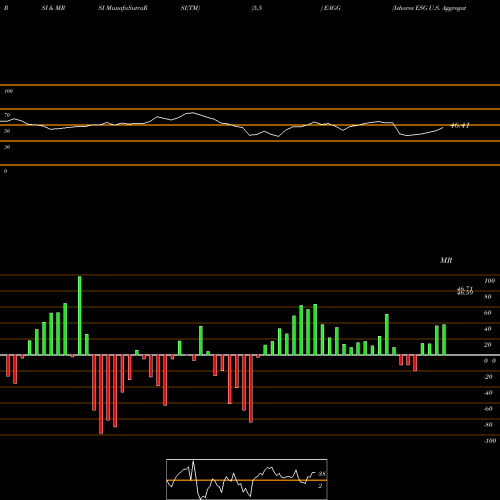Screen dimensions: 500x500
Task: Click the 'SI(TM)' header label
Action: 190,8
